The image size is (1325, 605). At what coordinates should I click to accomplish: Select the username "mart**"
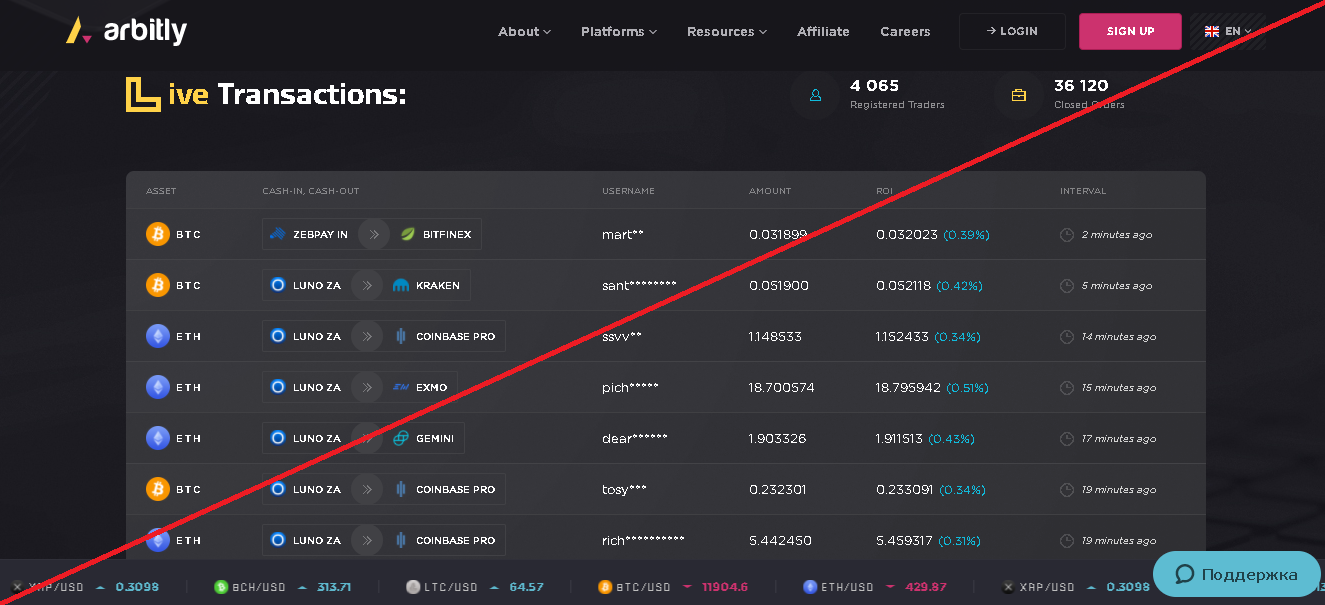tap(623, 235)
